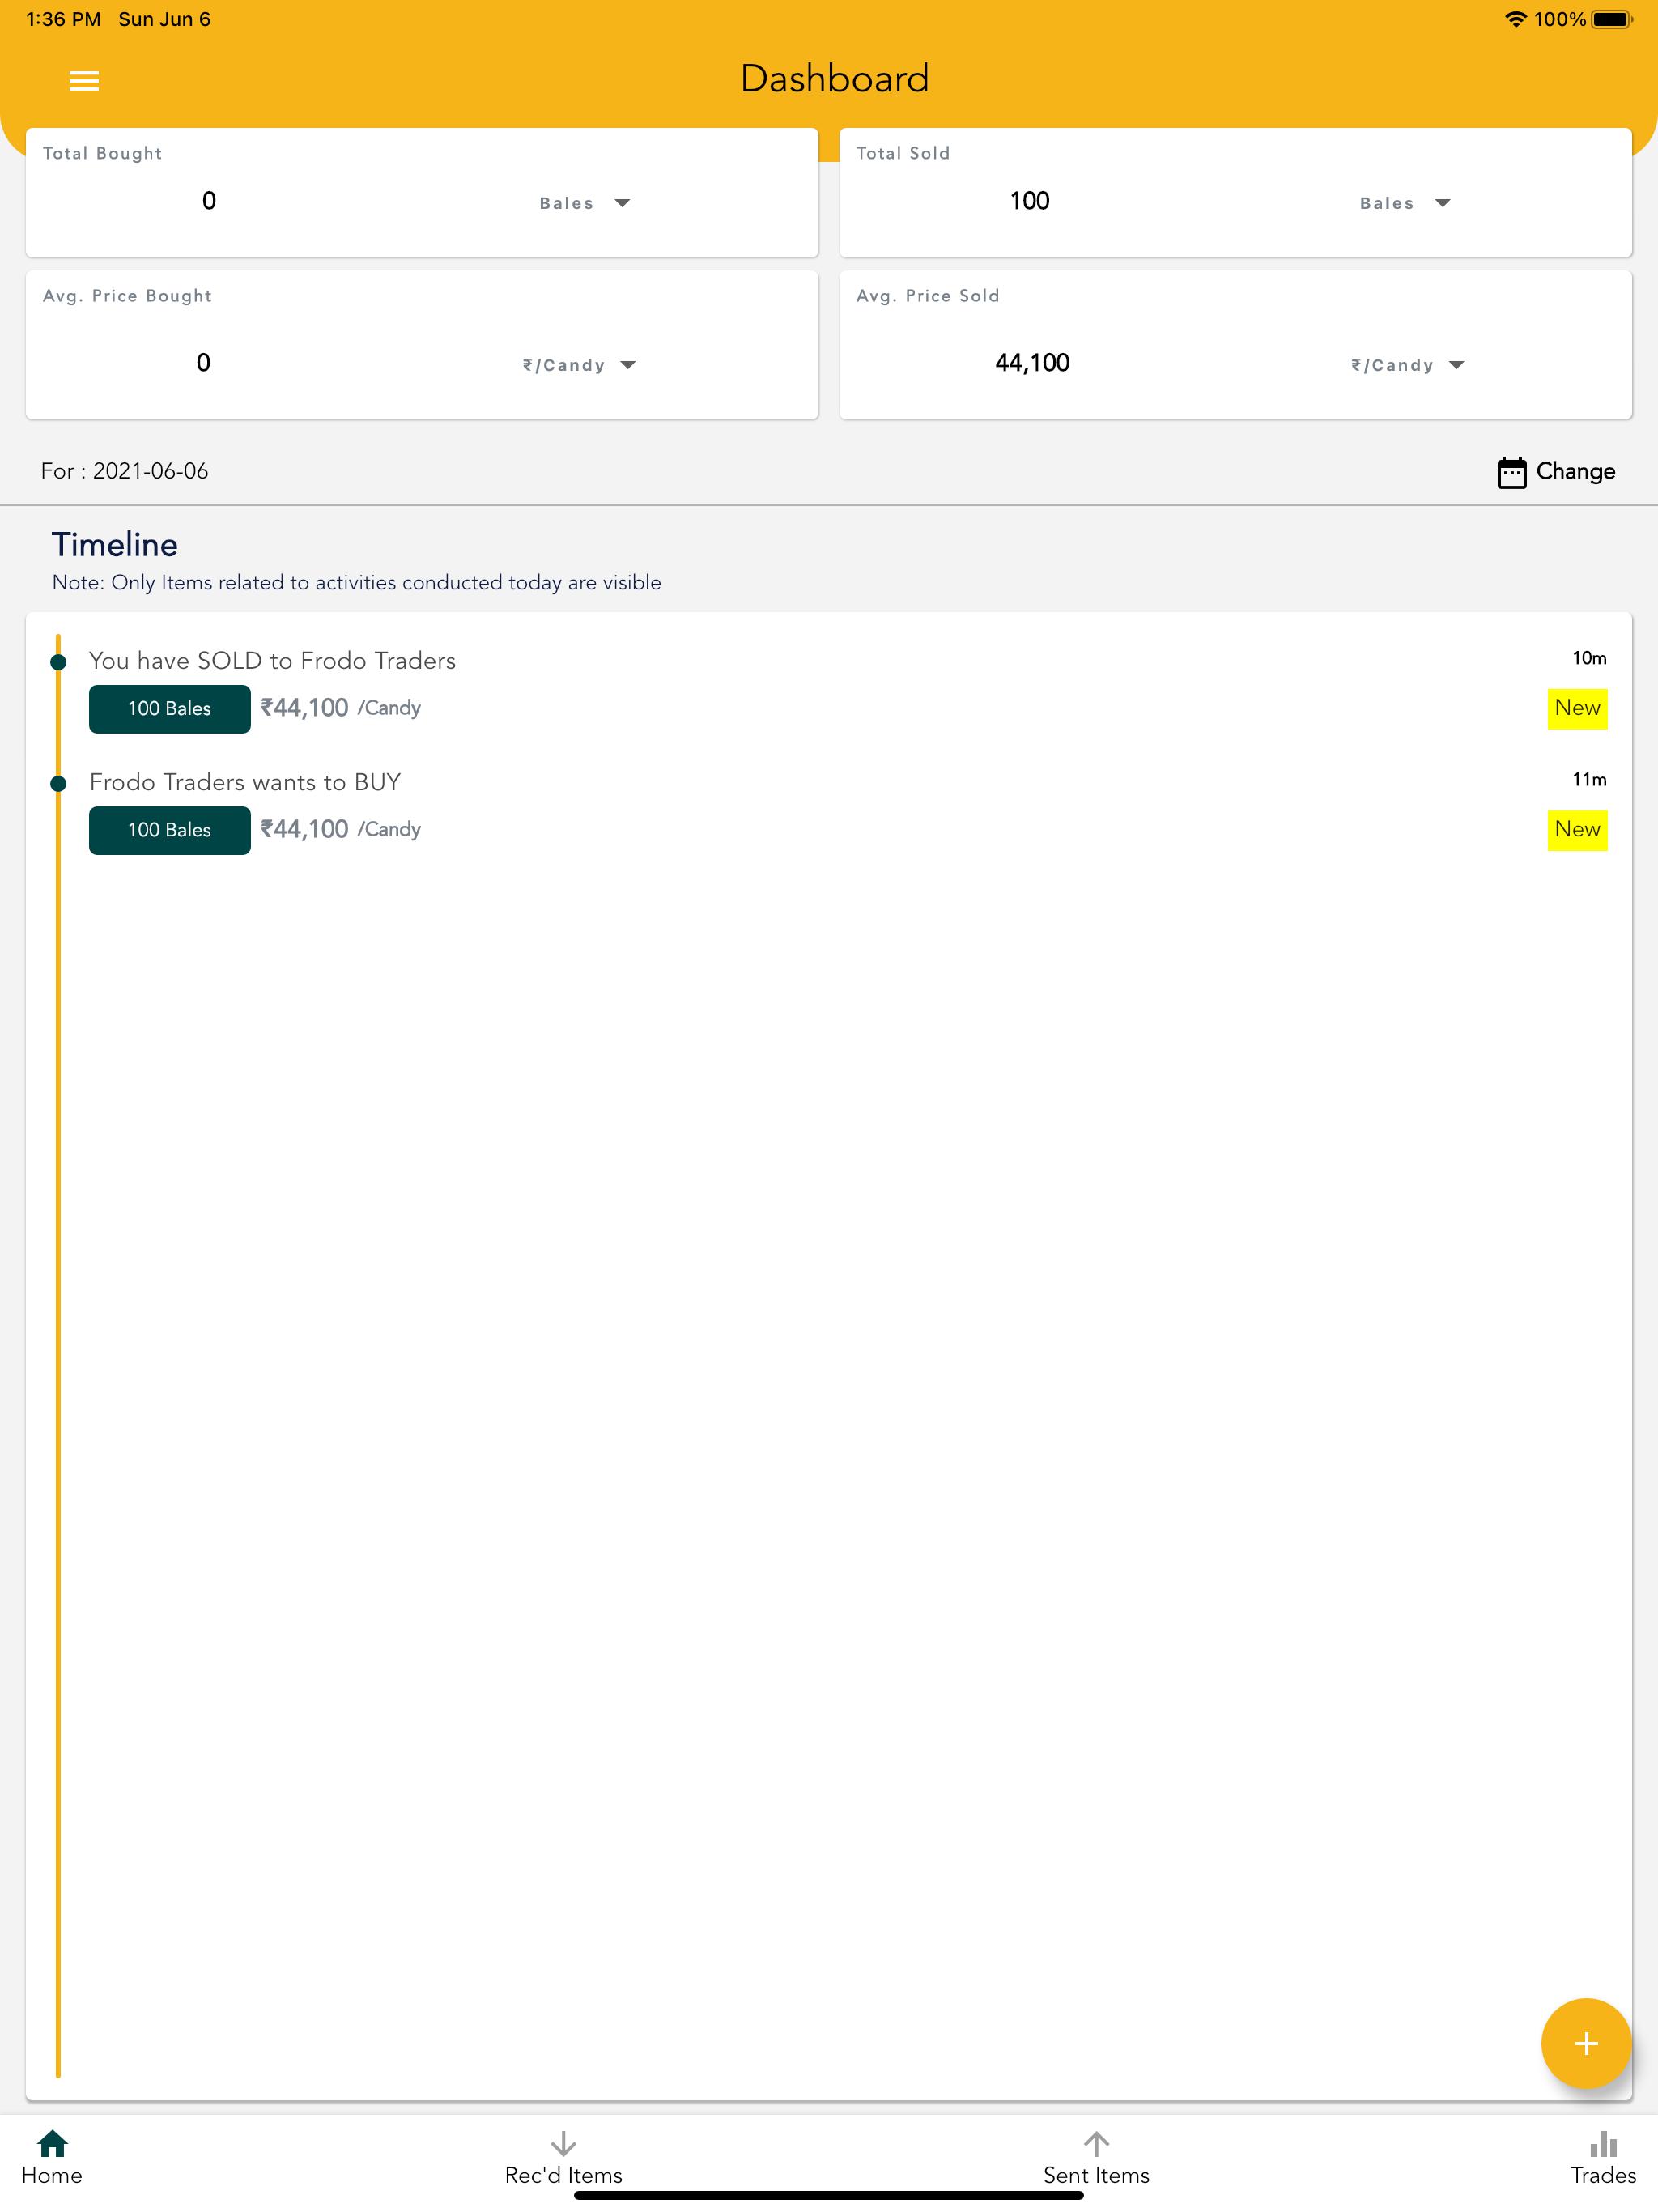1658x2212 pixels.
Task: Tap the yellow plus floating button
Action: [x=1585, y=2043]
